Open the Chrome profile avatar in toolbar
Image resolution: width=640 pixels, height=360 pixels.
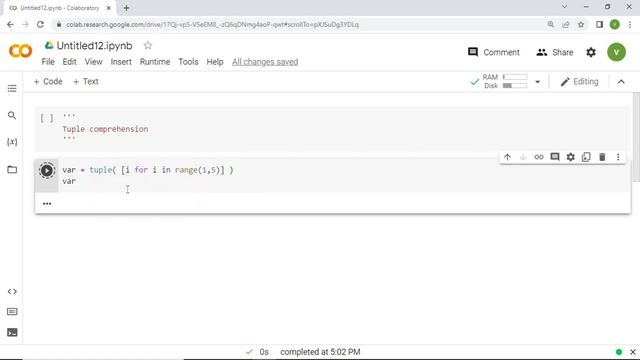pos(614,24)
